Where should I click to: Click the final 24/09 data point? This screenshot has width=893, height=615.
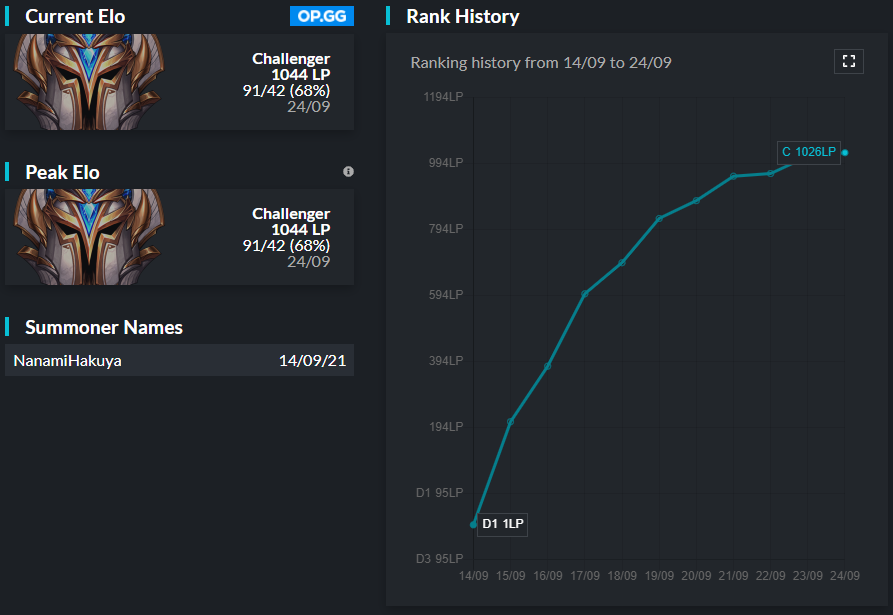coord(845,152)
